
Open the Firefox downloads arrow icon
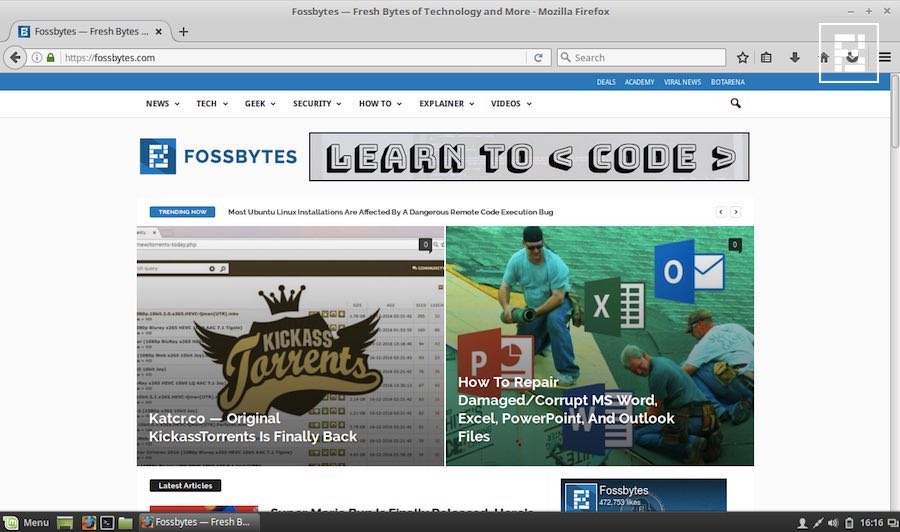coord(795,58)
